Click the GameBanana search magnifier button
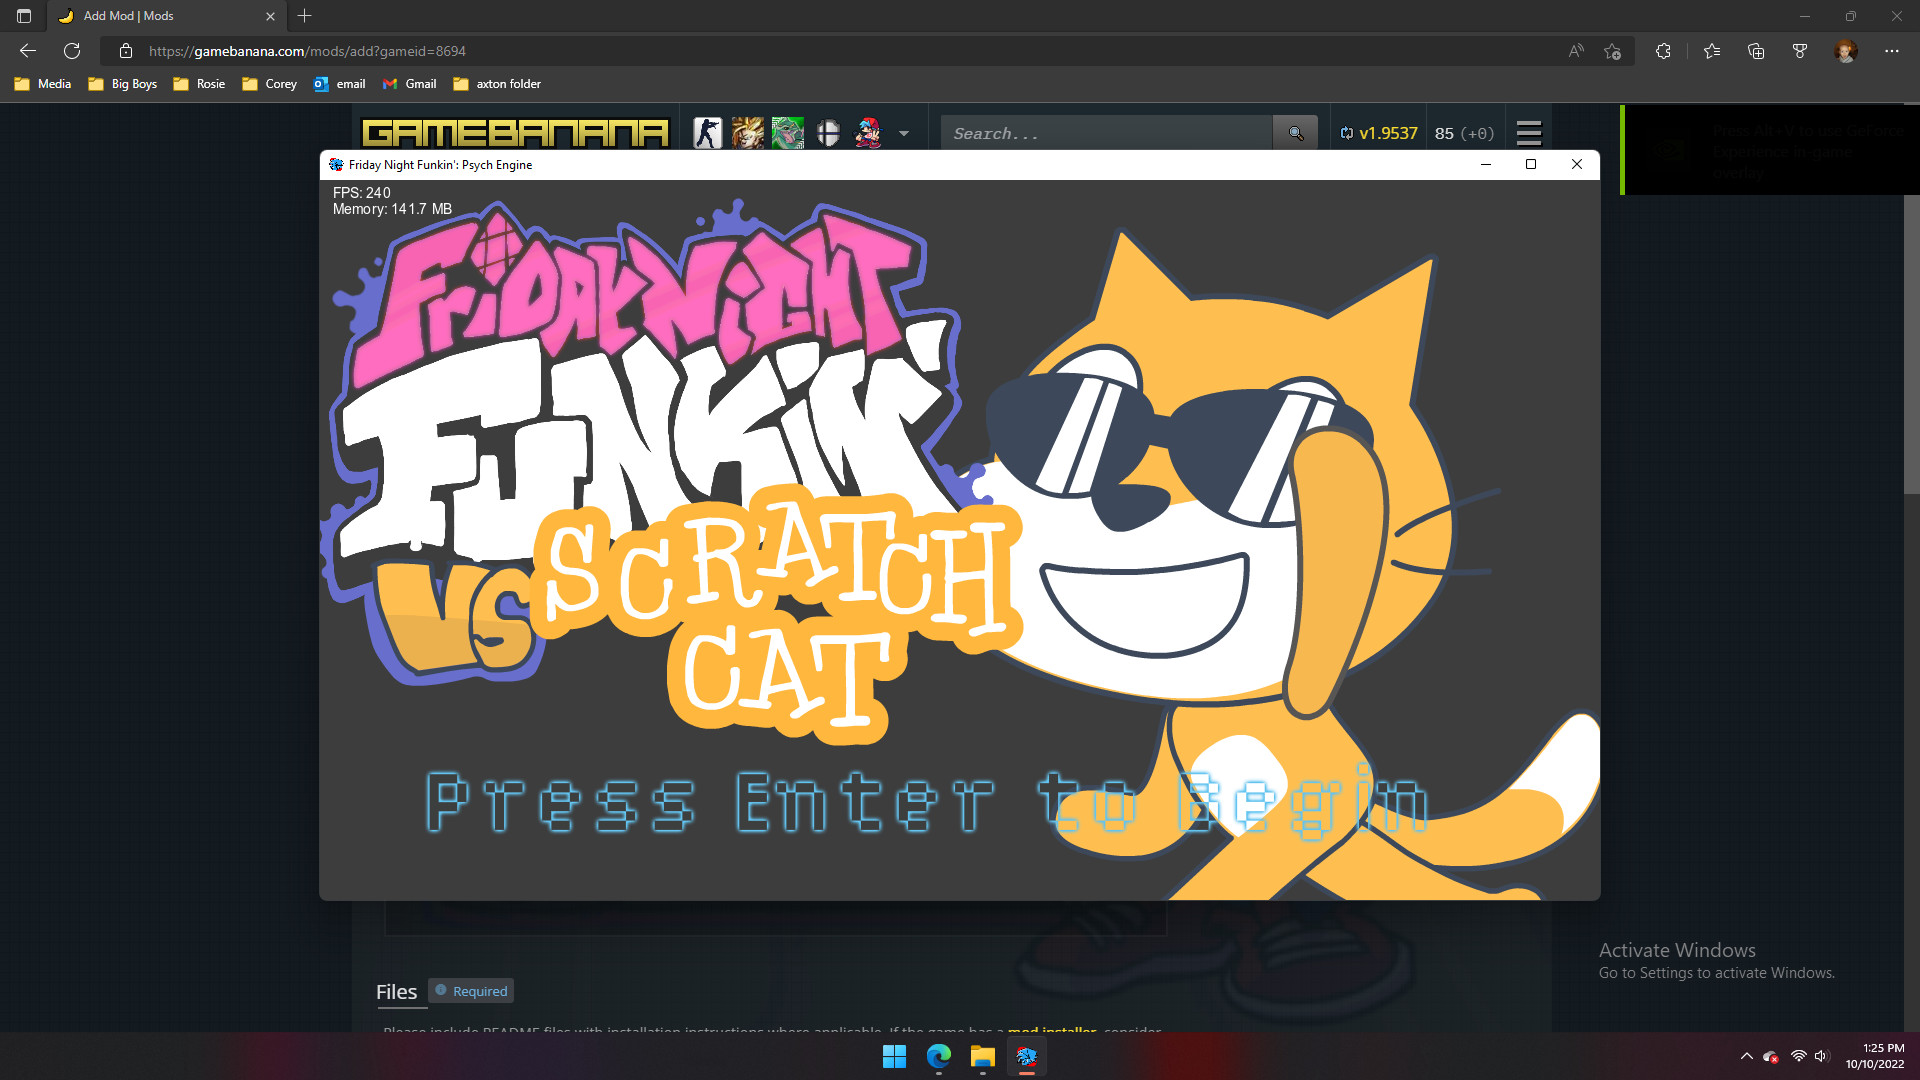Image resolution: width=1920 pixels, height=1080 pixels. [1295, 133]
